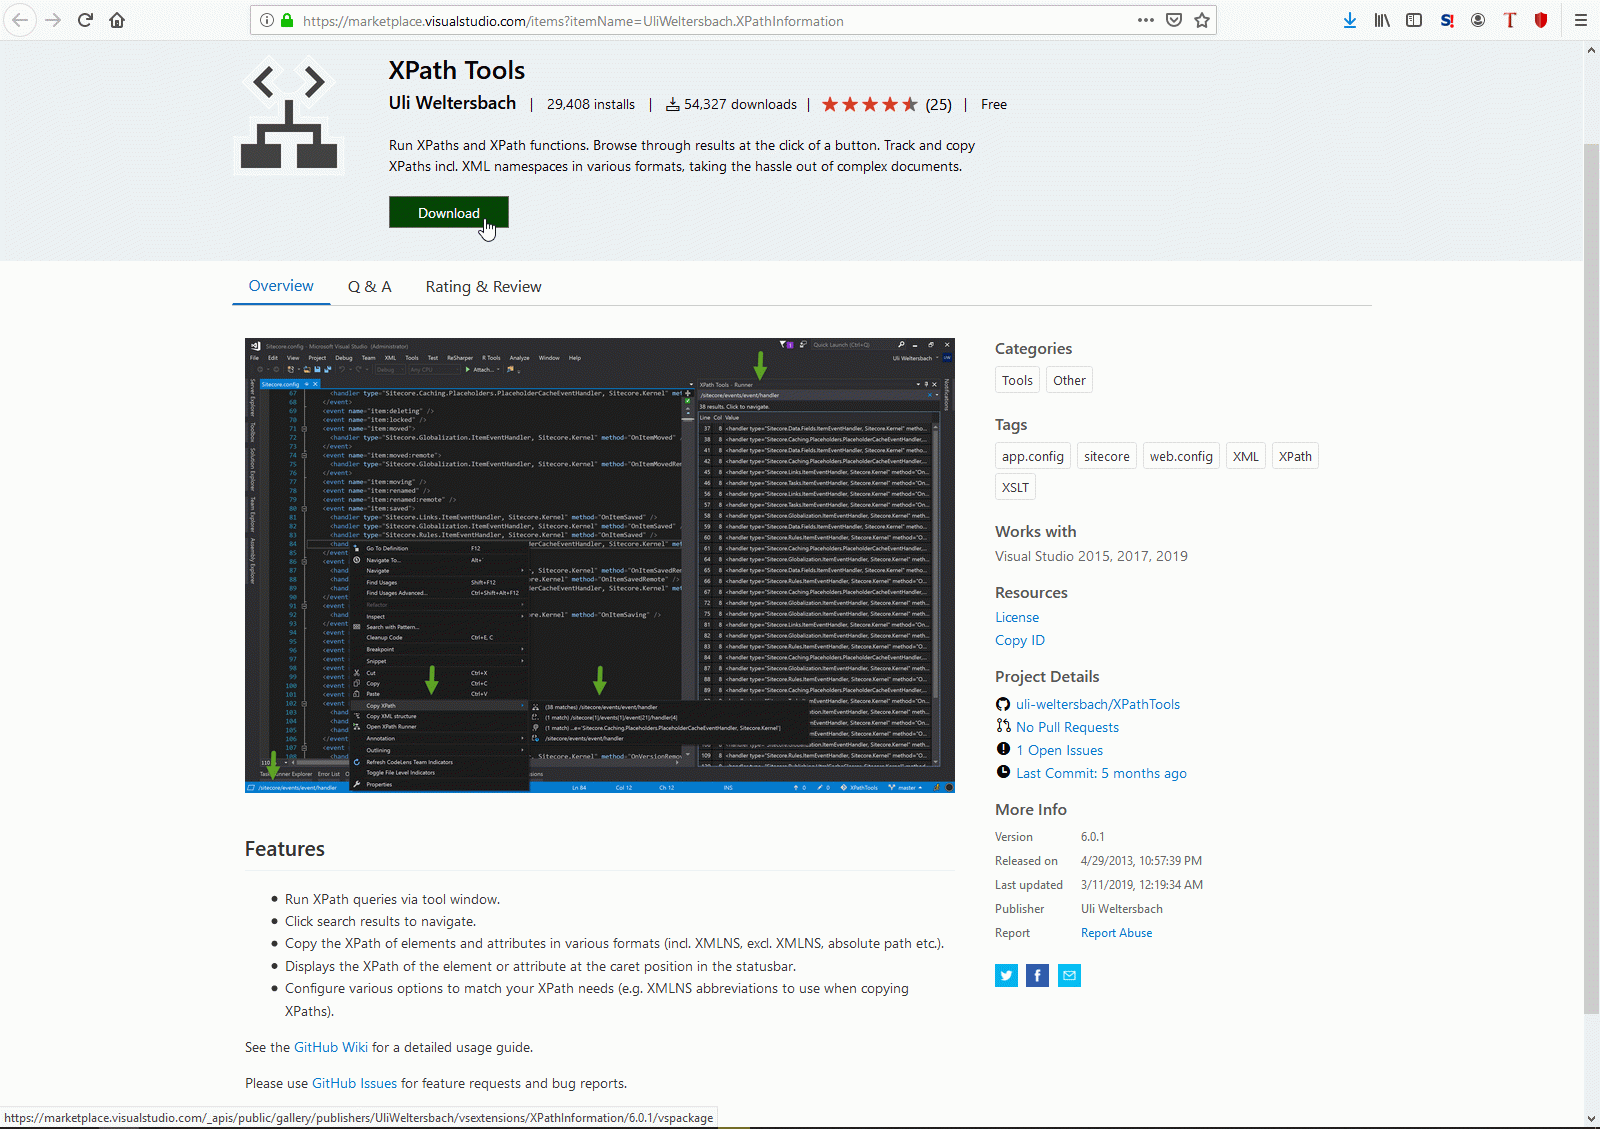
Task: Click the S extension icon in toolbar
Action: click(x=1446, y=20)
